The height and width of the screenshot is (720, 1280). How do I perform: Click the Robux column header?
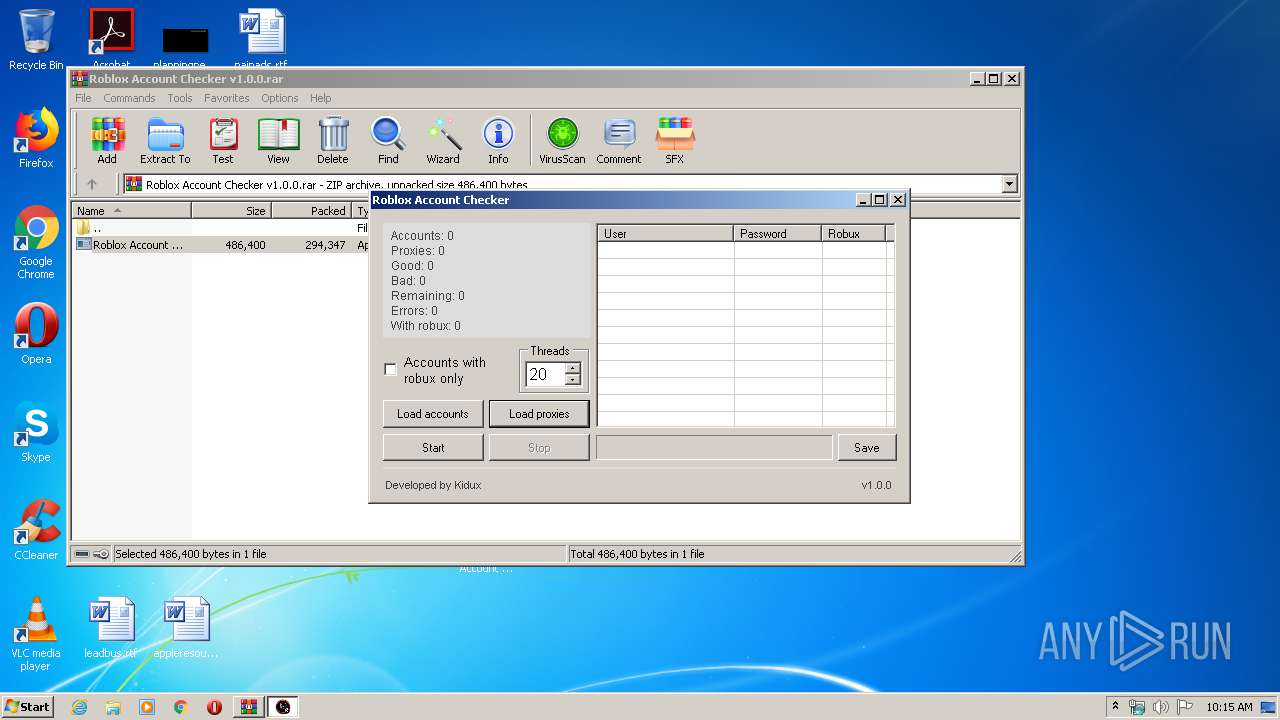854,234
